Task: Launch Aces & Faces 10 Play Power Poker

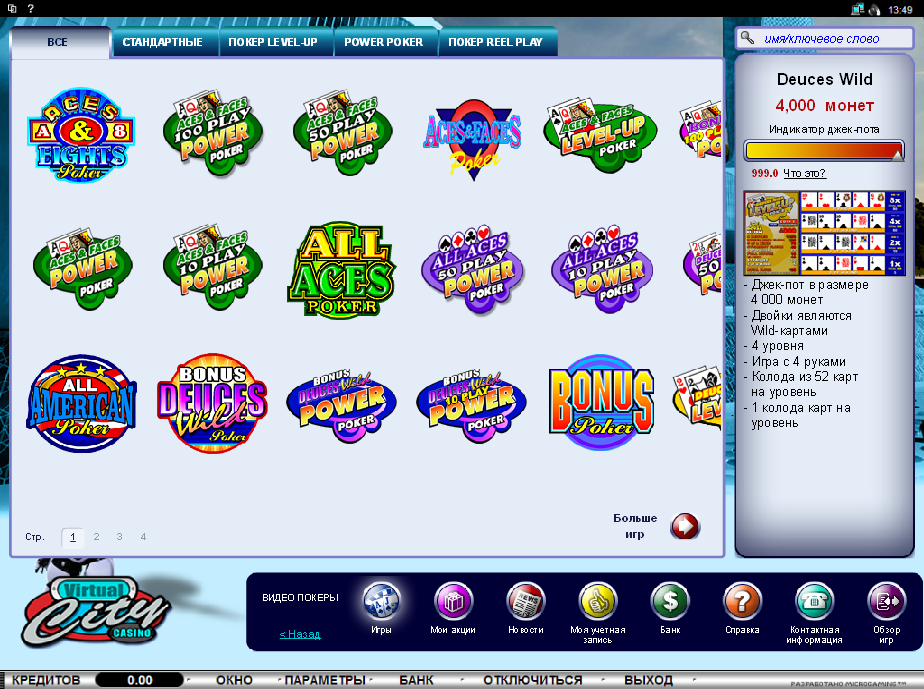Action: click(213, 268)
